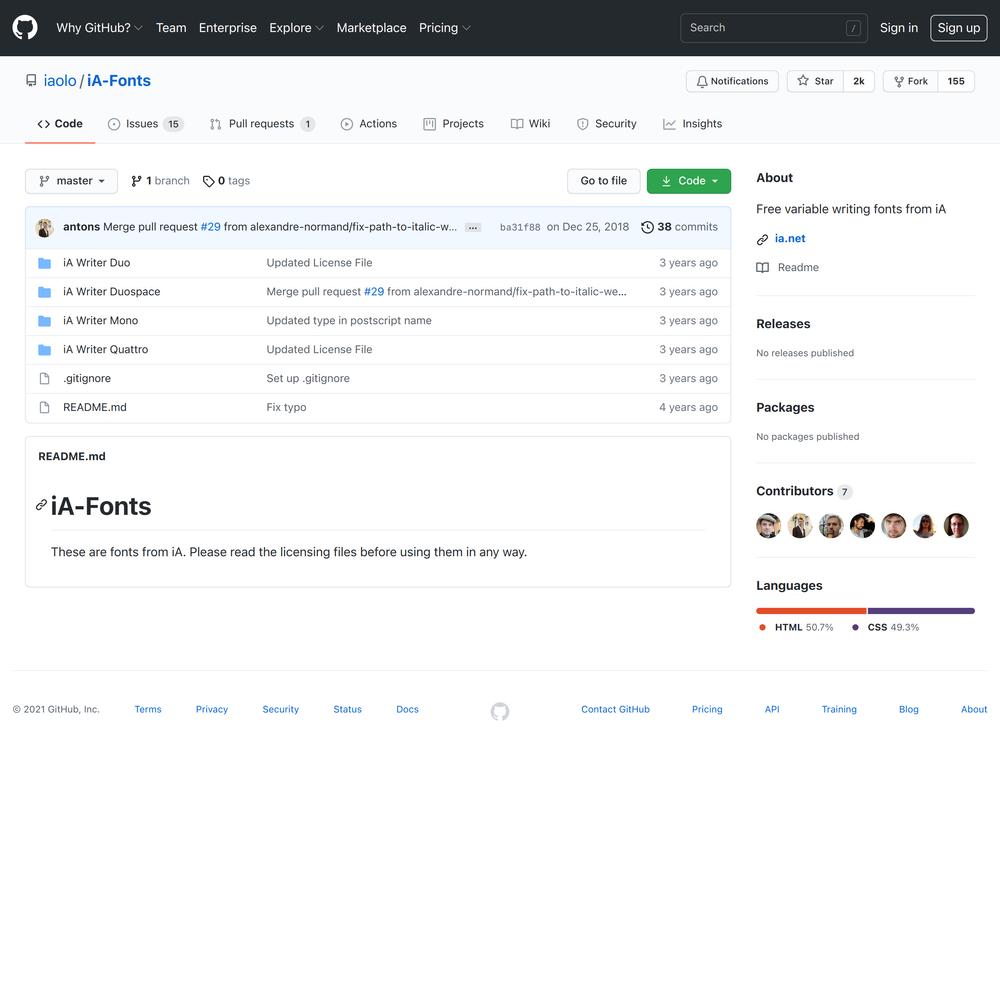Open the Fix typo commit message
The image size is (1000, 1000).
click(286, 407)
